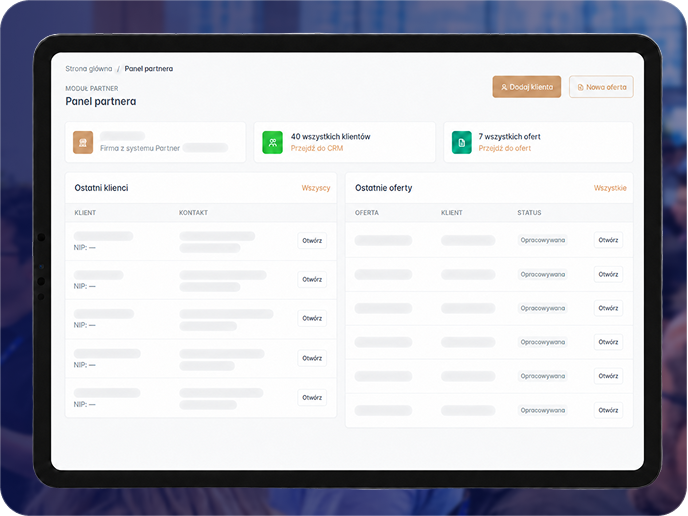Click the OFERTA column header
Viewport: 688px width, 516px height.
[367, 212]
